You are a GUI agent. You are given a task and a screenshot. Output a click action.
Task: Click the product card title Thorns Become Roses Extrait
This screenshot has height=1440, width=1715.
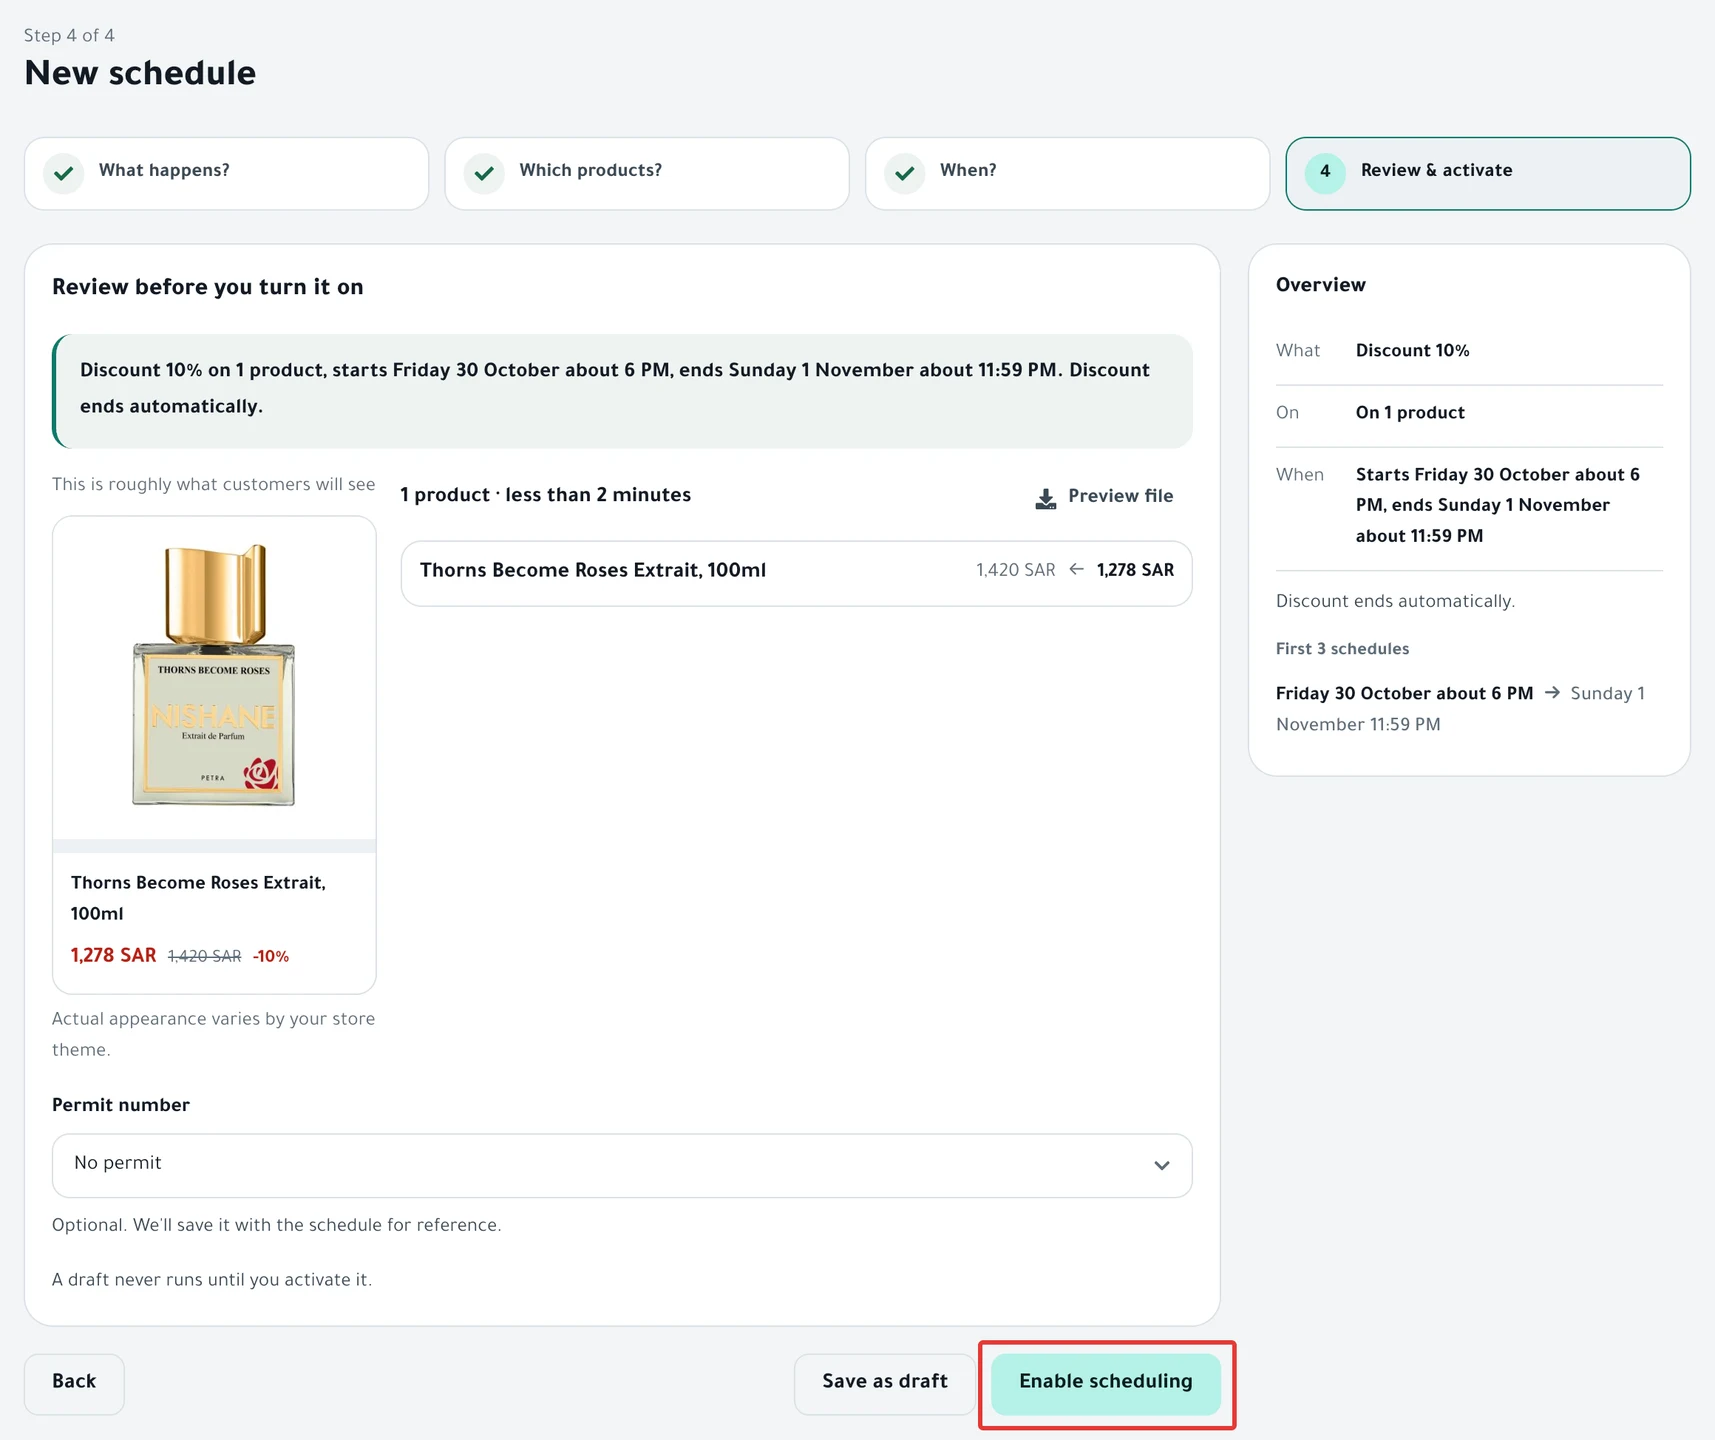pos(198,898)
